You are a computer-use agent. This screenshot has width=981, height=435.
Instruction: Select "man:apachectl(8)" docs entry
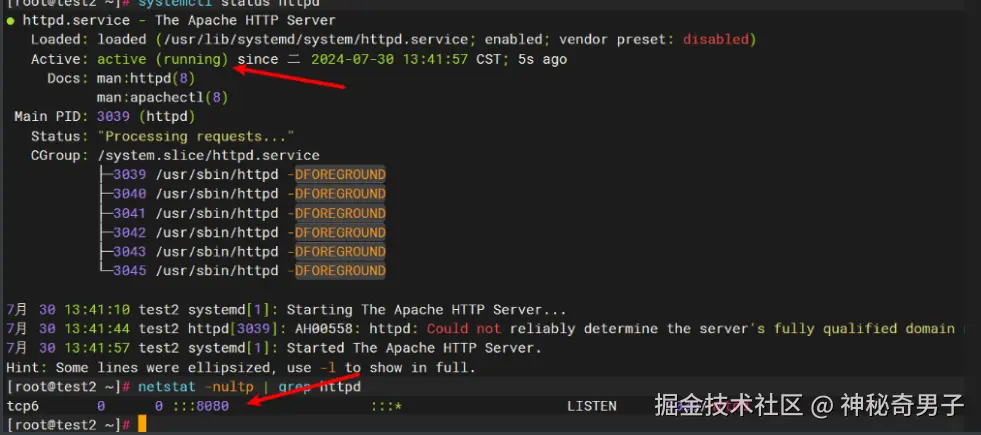163,98
